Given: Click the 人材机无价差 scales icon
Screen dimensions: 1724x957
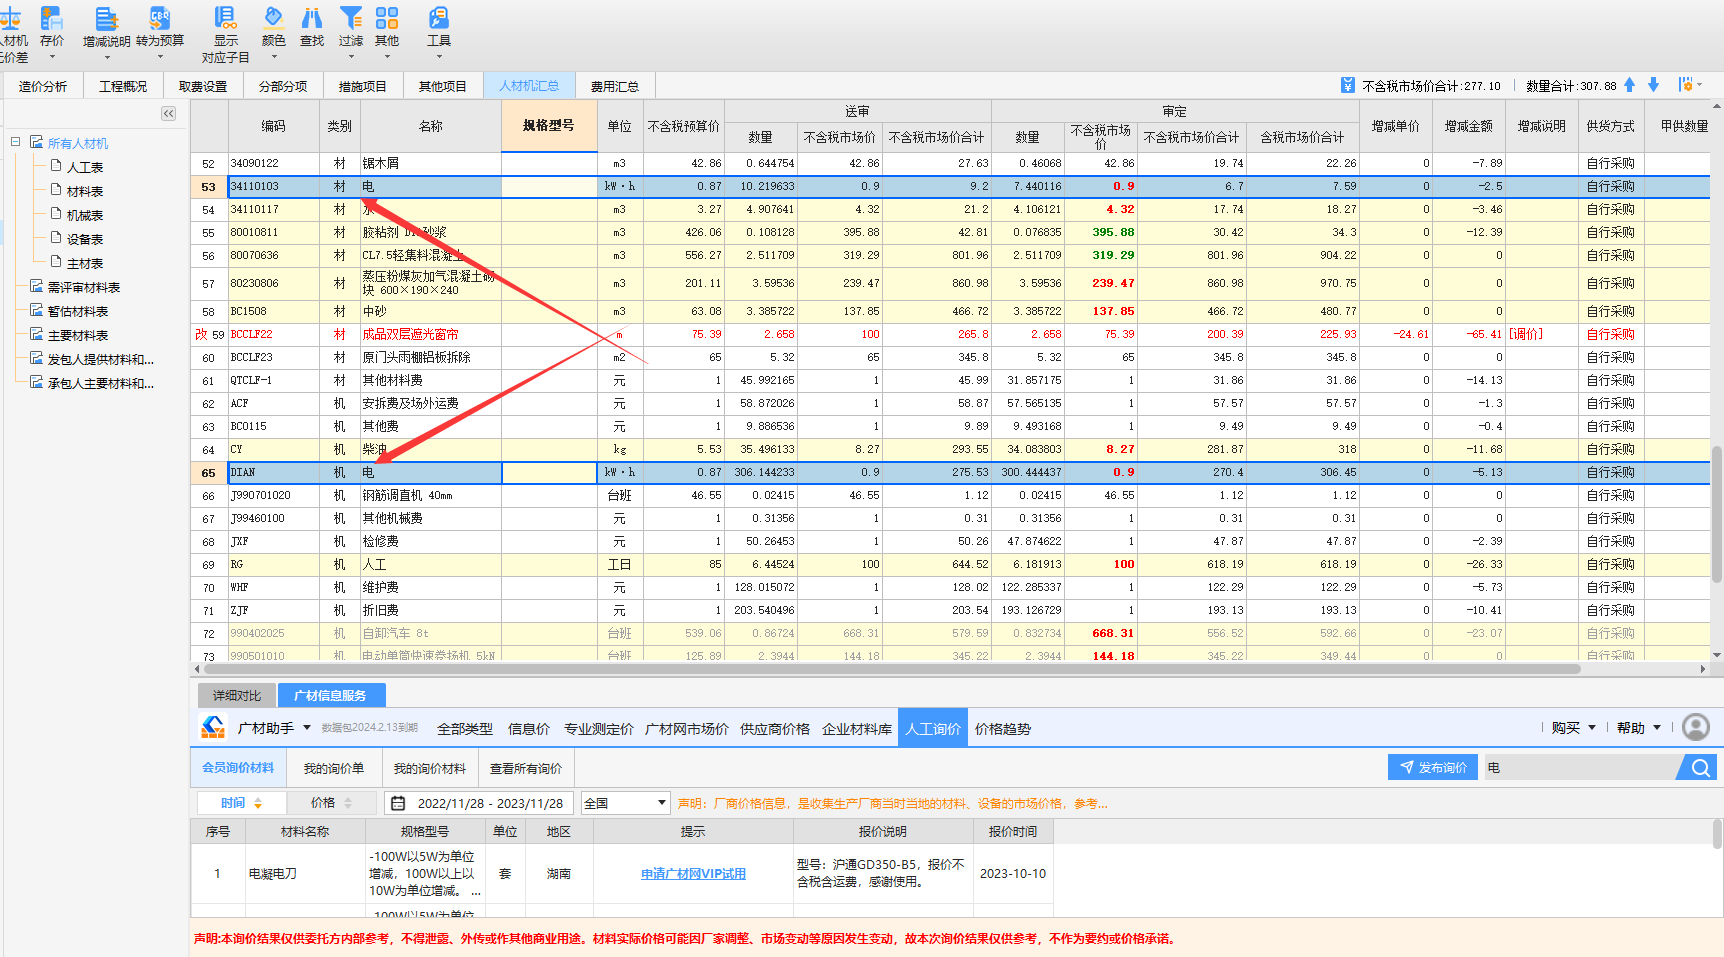Looking at the screenshot, I should (12, 18).
